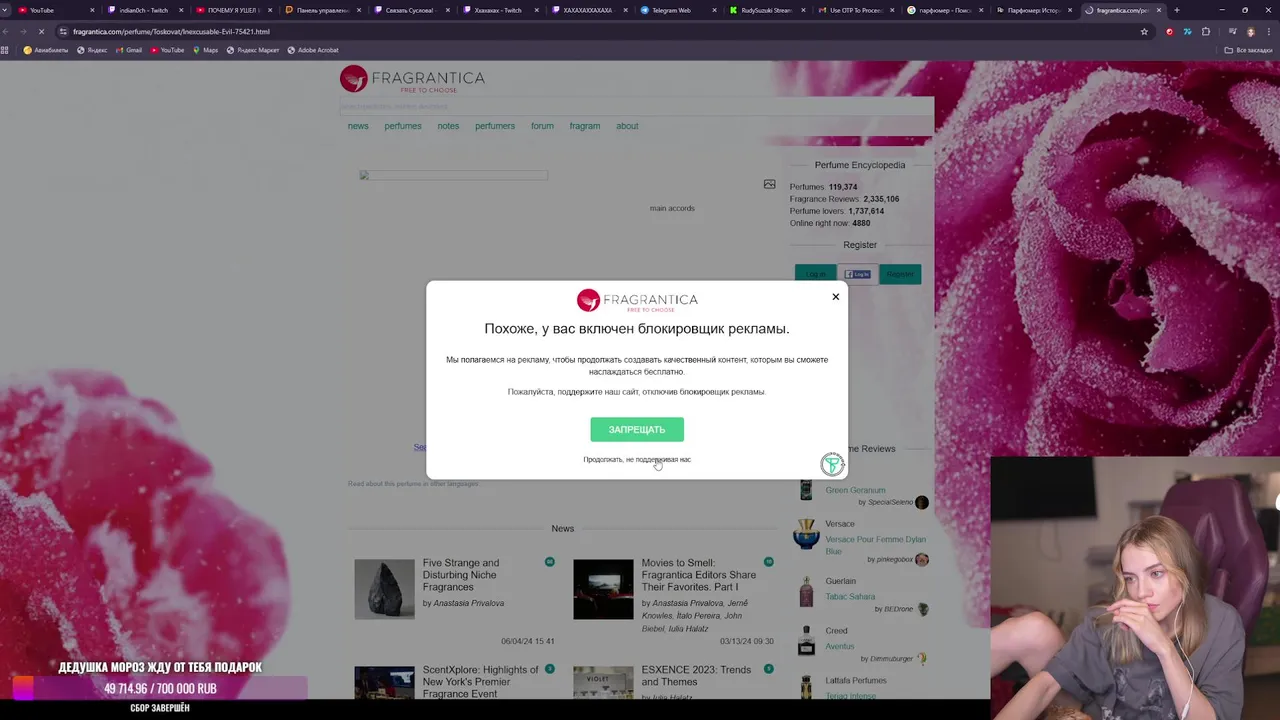The width and height of the screenshot is (1280, 720).
Task: Switch to the indian0ch - Twitch tab
Action: pyautogui.click(x=144, y=10)
